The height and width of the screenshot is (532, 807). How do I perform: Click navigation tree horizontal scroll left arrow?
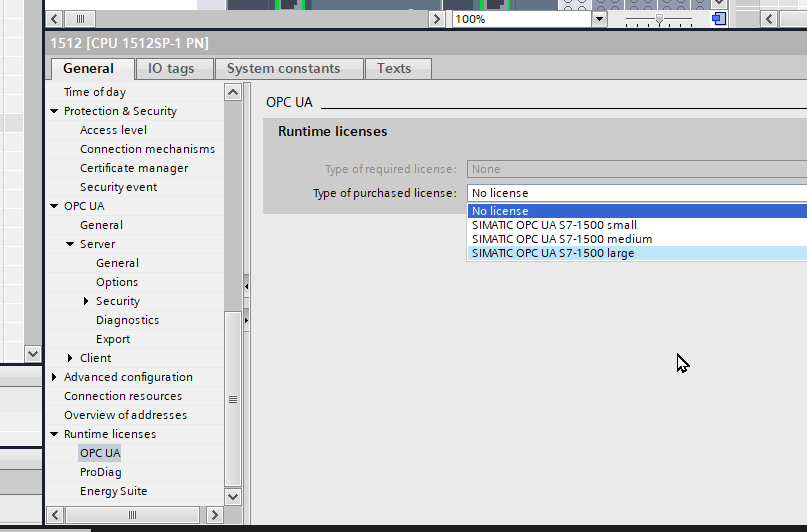pos(55,515)
